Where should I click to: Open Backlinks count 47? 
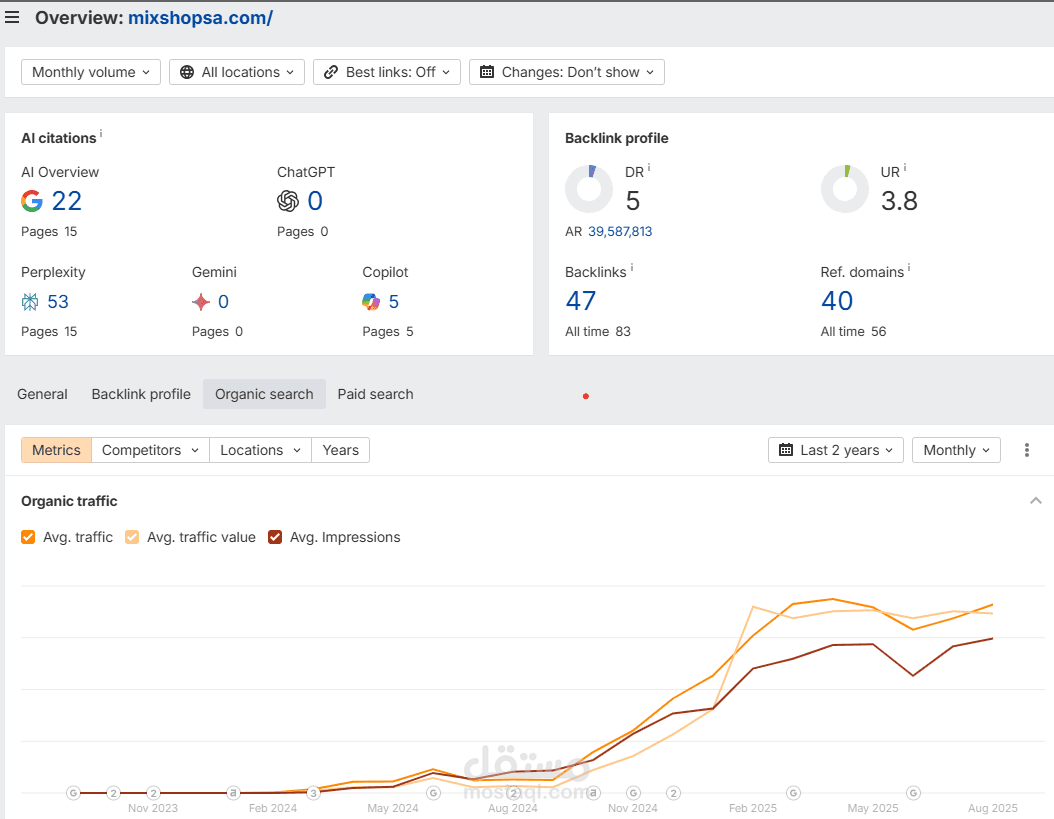581,301
